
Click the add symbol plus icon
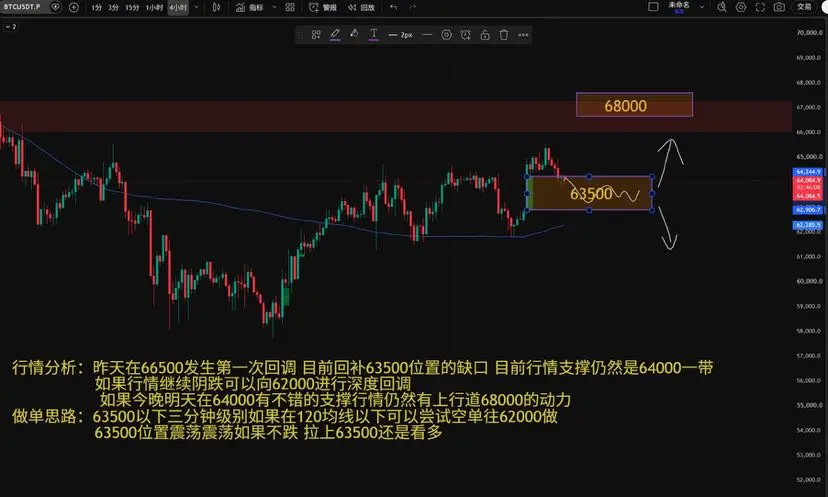pos(73,7)
